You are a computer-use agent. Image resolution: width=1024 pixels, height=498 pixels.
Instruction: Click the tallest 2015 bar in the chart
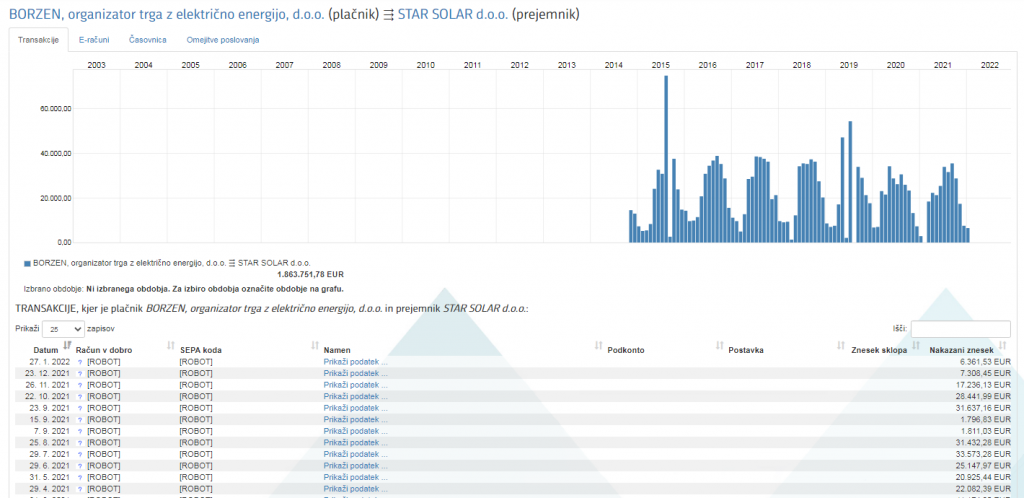pos(666,159)
